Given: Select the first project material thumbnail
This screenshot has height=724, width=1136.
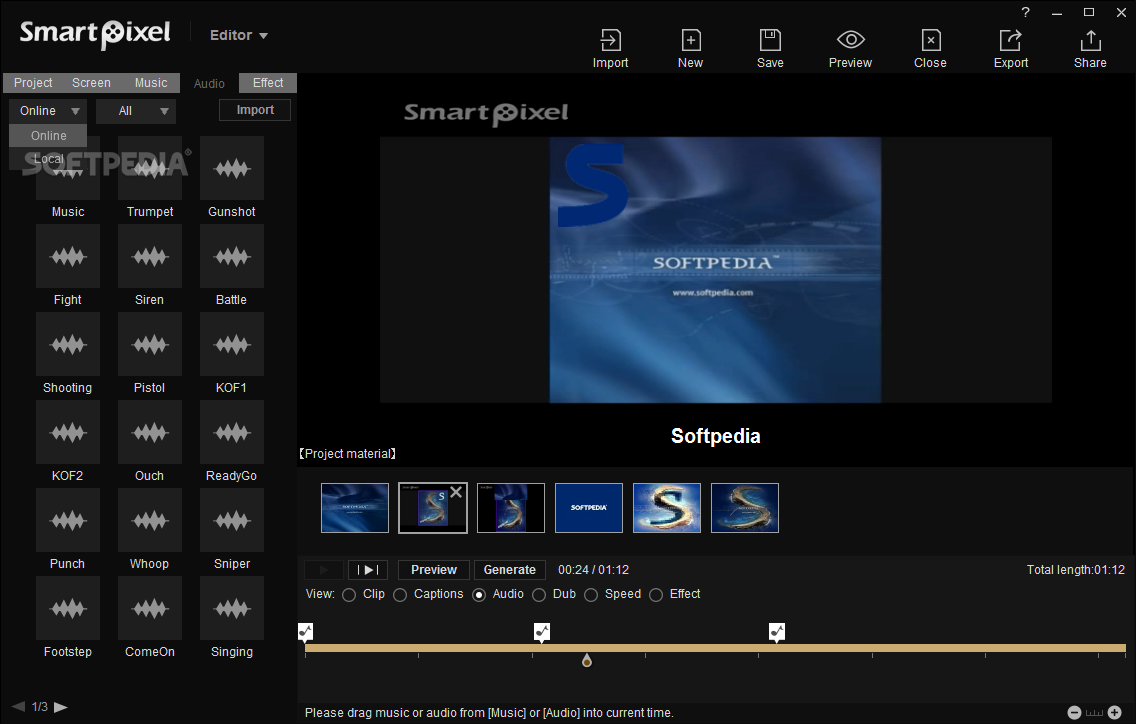Looking at the screenshot, I should click(355, 508).
